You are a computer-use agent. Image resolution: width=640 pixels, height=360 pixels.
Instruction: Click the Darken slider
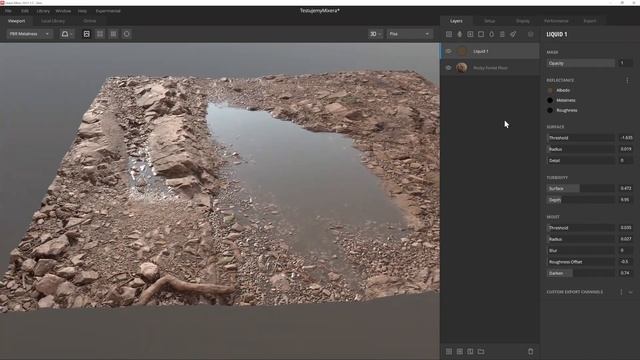coord(581,273)
